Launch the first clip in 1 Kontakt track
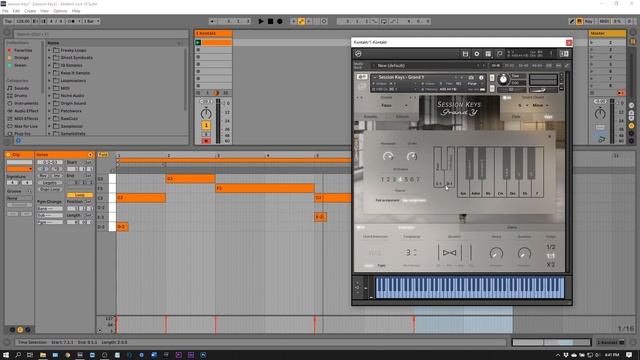Screen dimensions: 640x360 198,42
